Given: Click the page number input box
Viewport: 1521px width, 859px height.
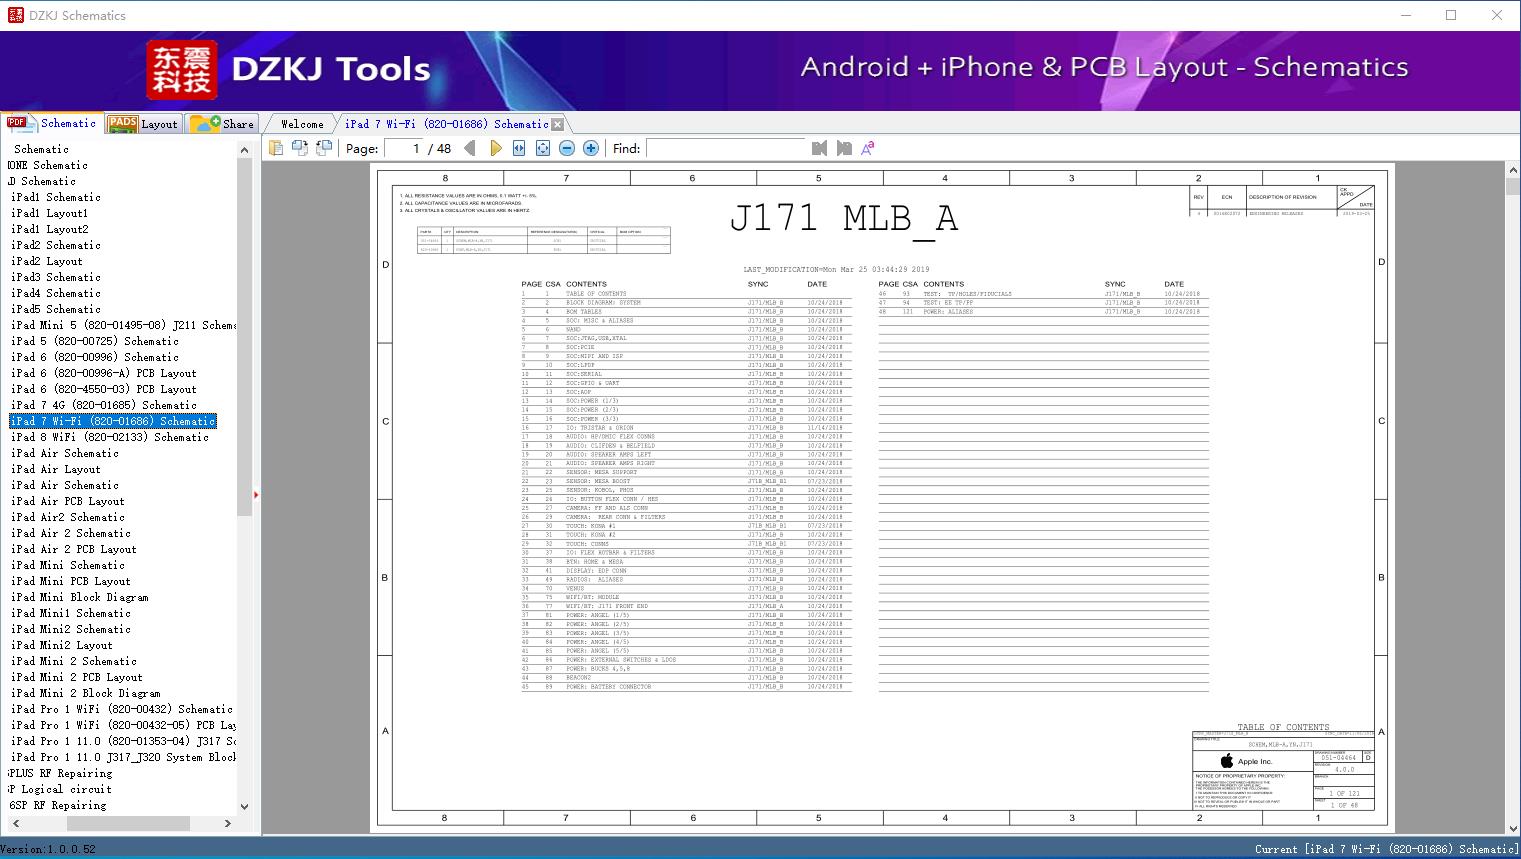Looking at the screenshot, I should [403, 148].
